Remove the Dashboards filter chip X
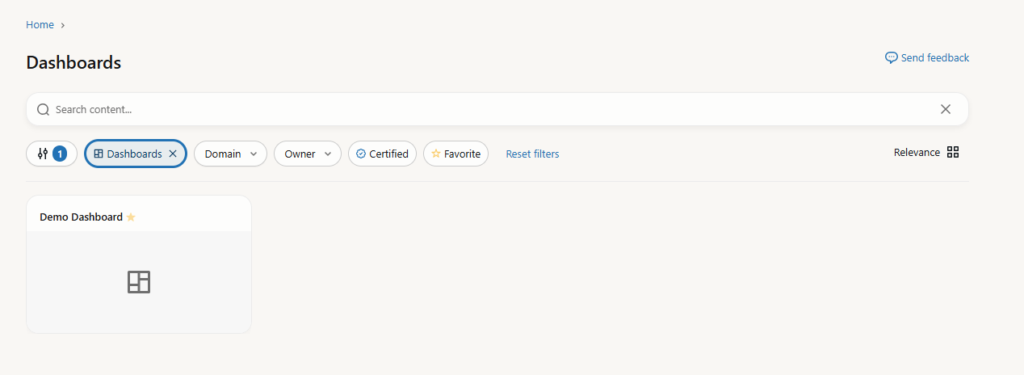 [x=172, y=154]
